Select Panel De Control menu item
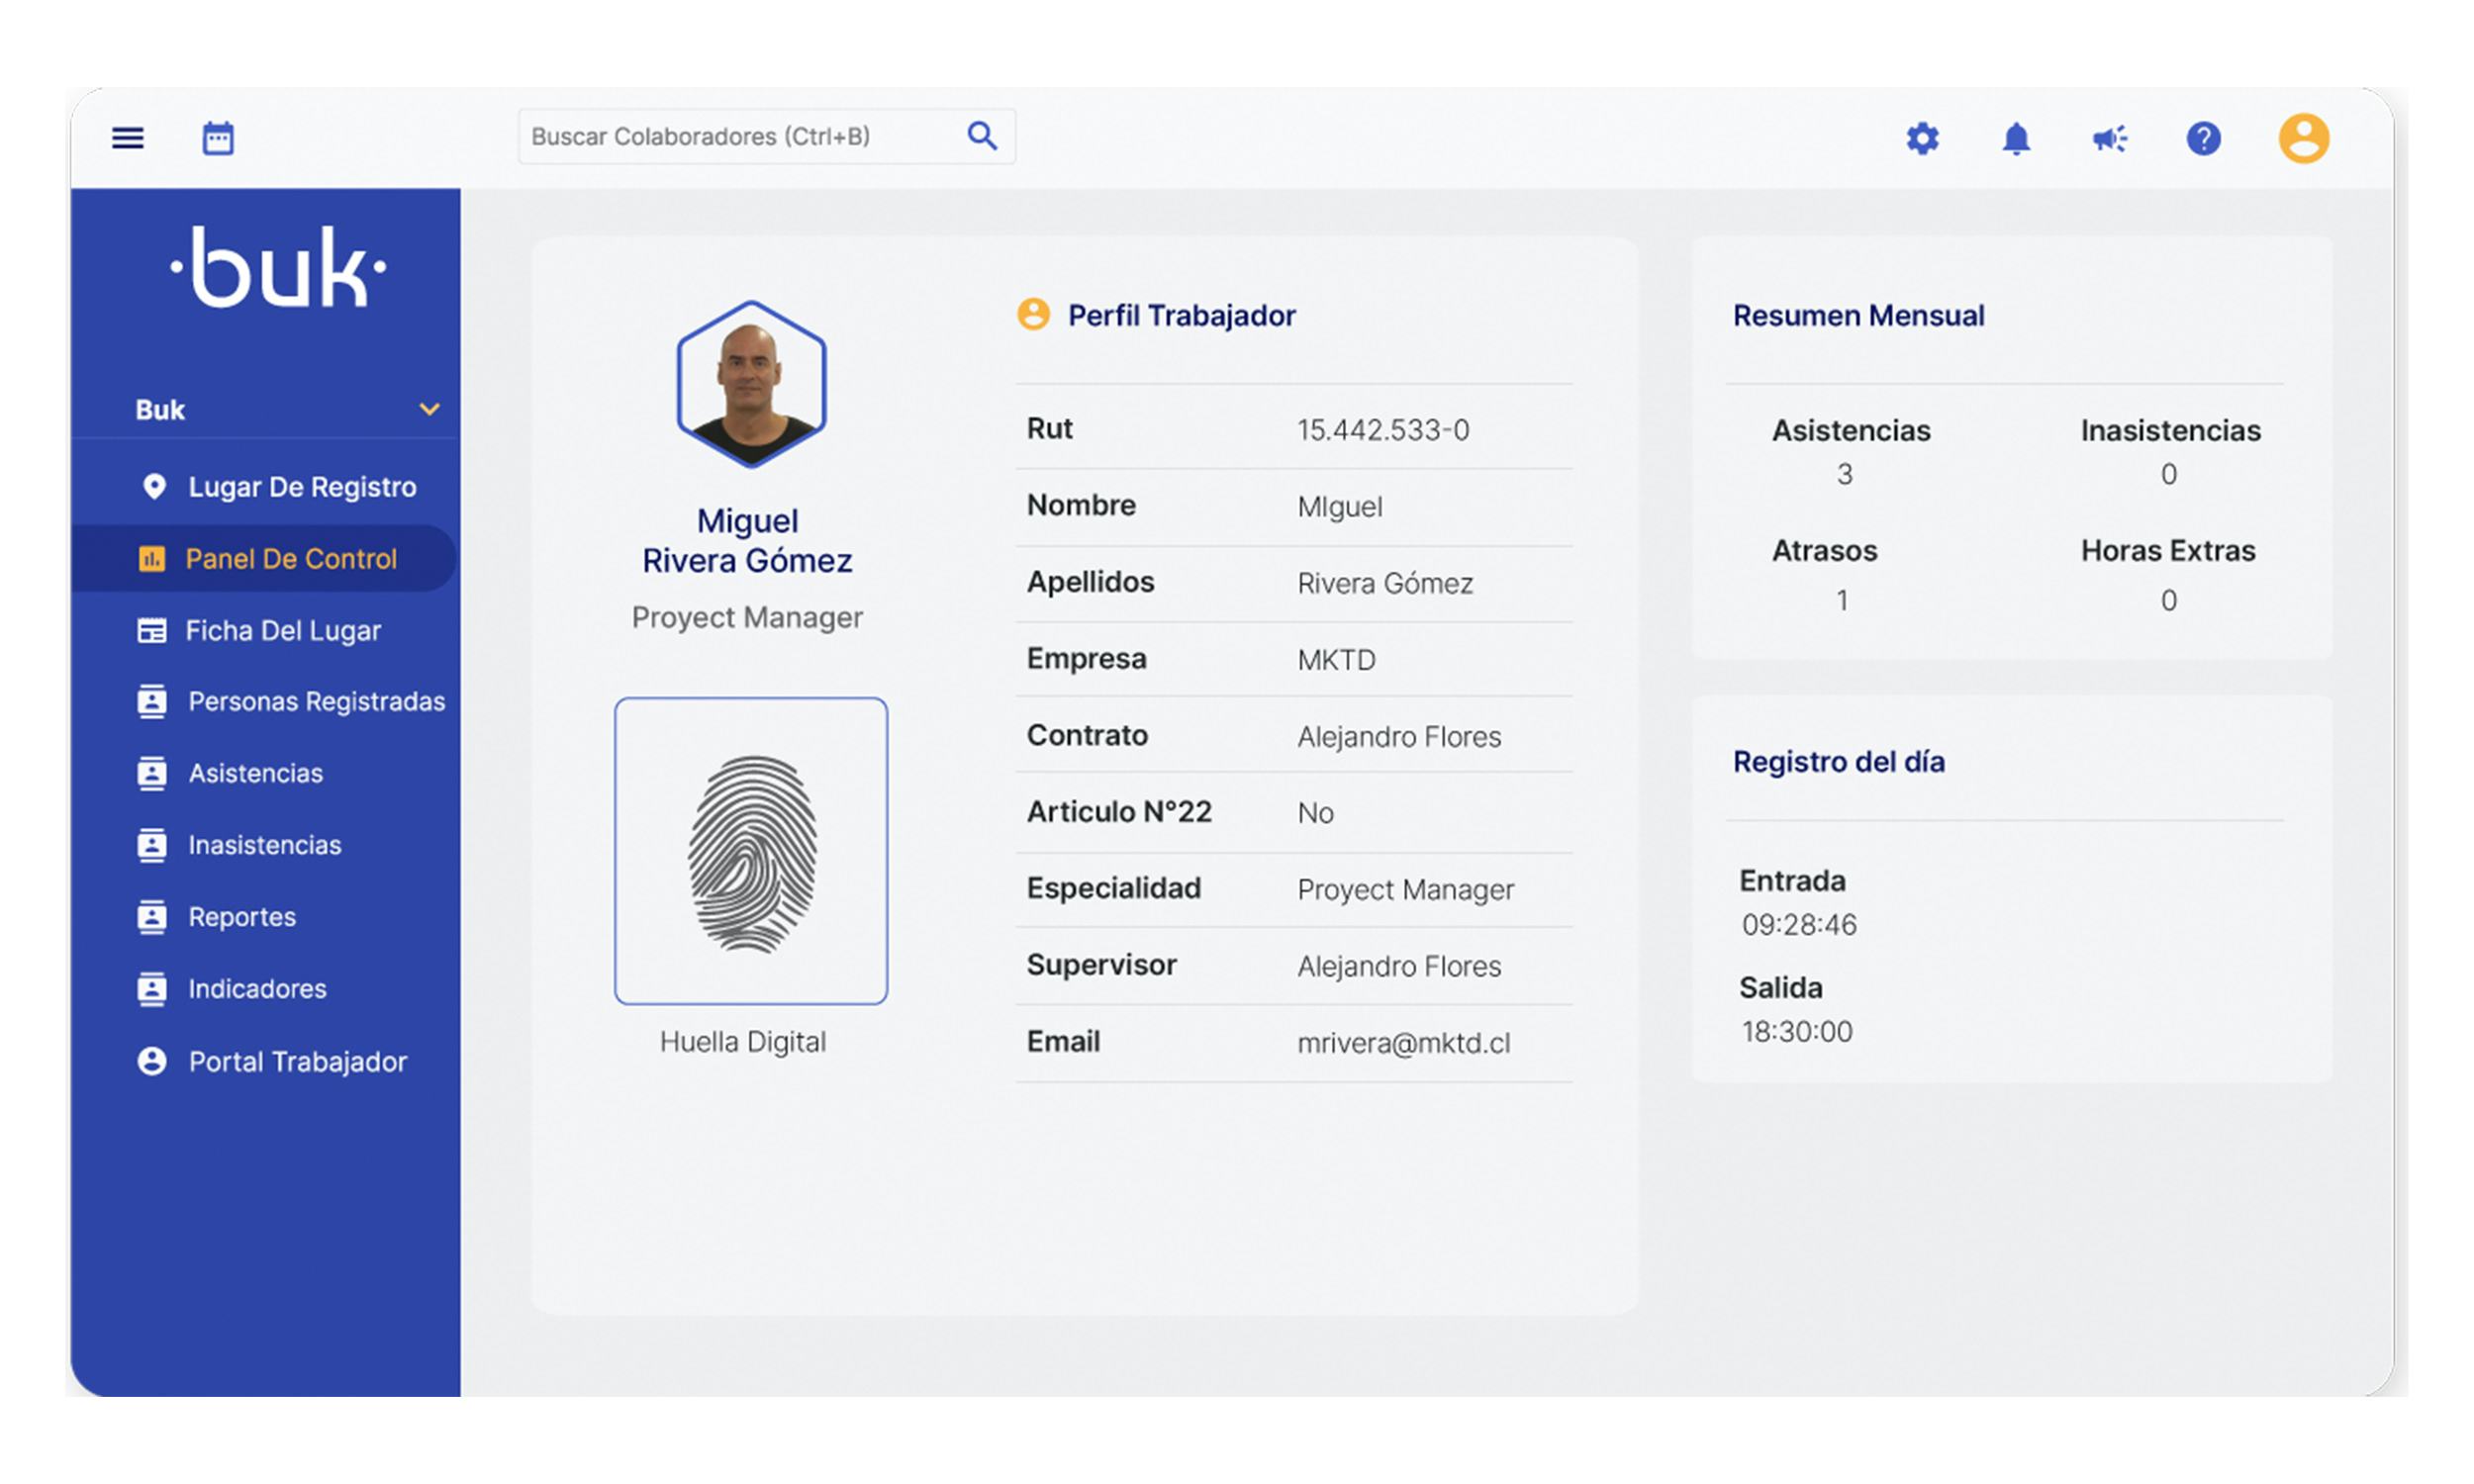Image resolution: width=2474 pixels, height=1484 pixels. pos(290,559)
